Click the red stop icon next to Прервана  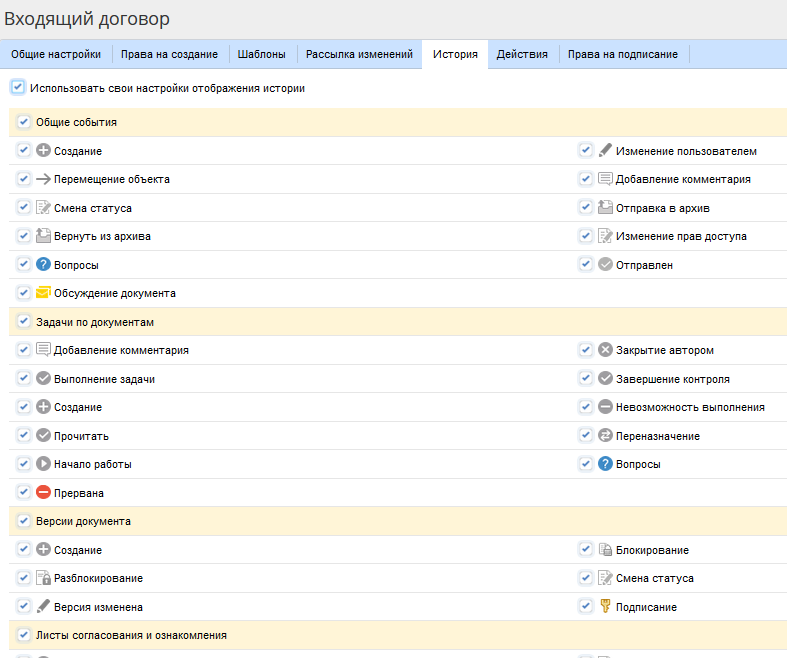[x=43, y=493]
